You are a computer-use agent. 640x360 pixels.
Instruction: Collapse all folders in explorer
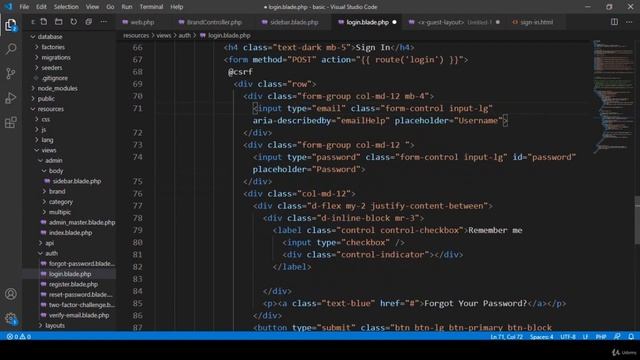click(x=89, y=22)
